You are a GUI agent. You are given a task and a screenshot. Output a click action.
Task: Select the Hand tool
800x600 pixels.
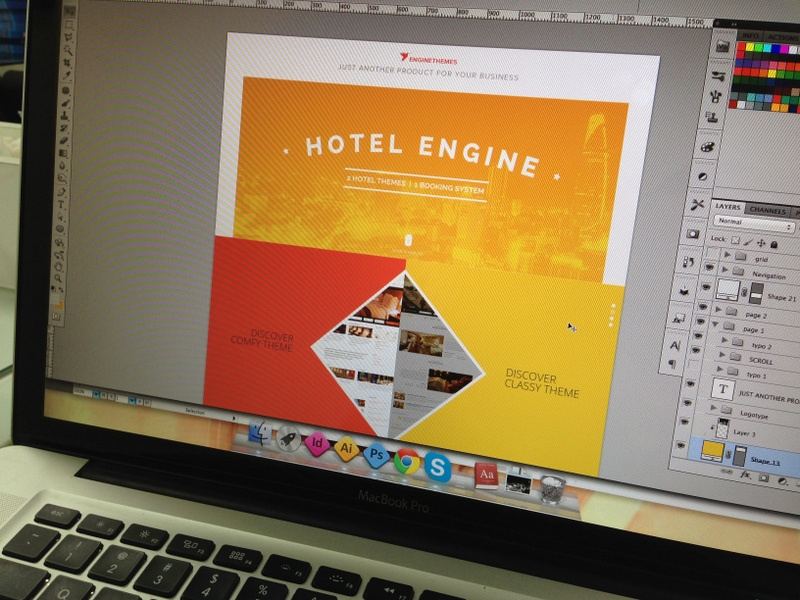pos(58,266)
